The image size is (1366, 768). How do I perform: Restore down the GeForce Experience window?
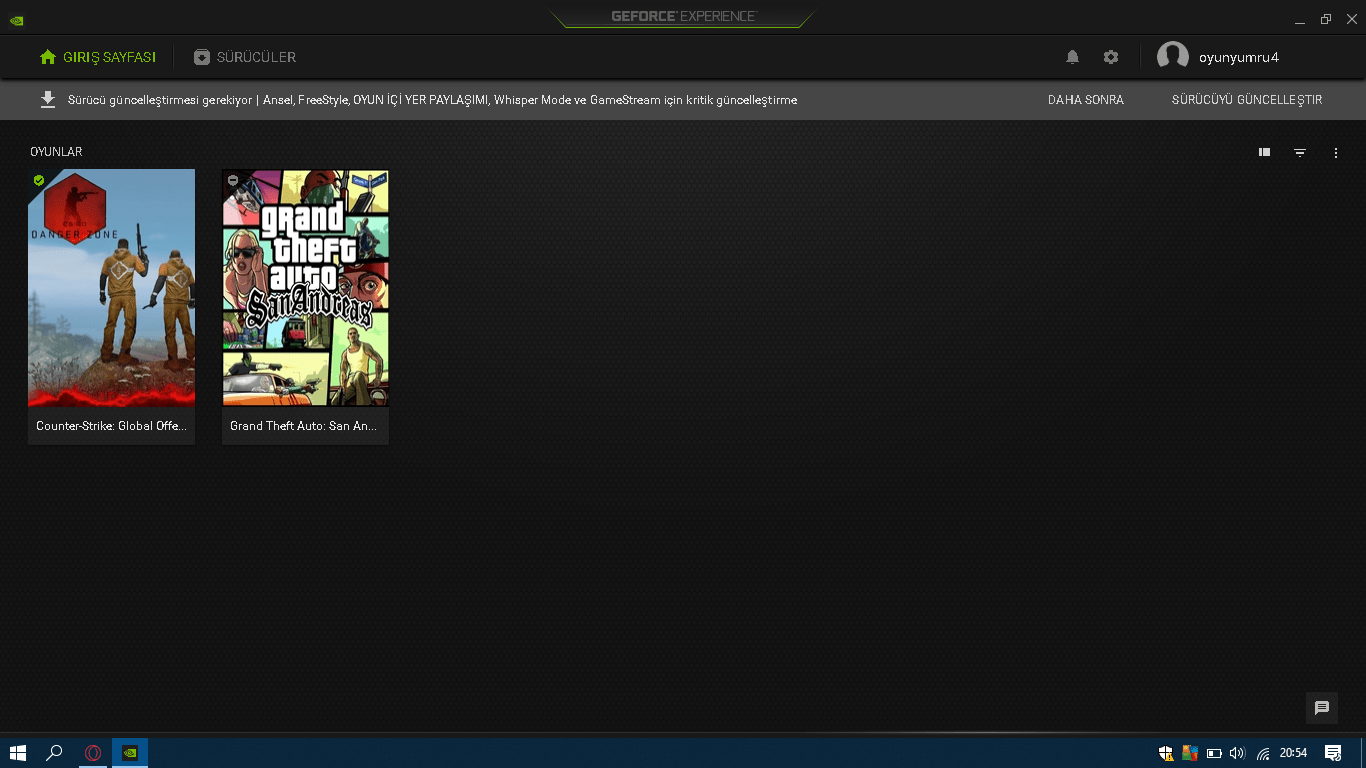(x=1326, y=19)
